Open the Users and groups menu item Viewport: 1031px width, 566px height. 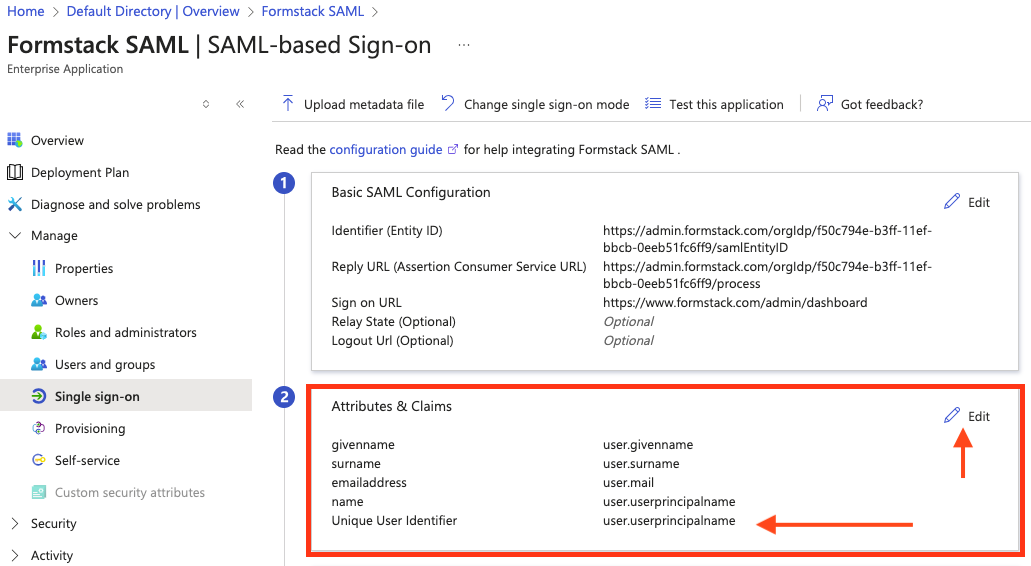tap(104, 364)
